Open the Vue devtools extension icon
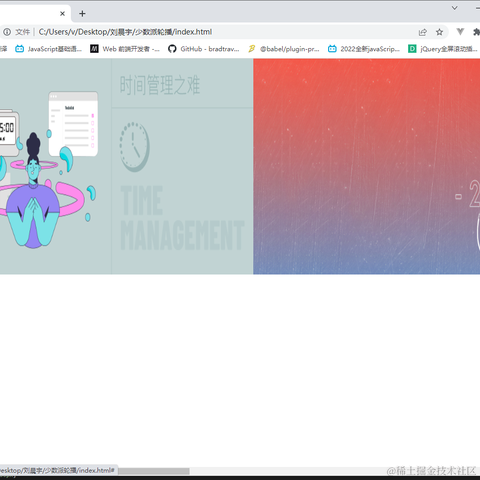The image size is (480, 480). click(460, 32)
